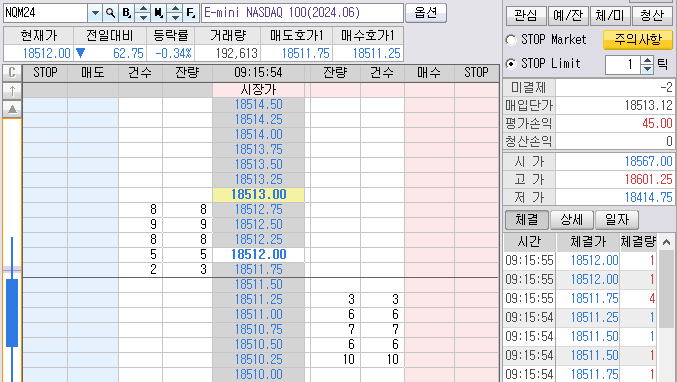Viewport: 677px width, 382px height.
Task: Click the tick count input showing 1
Action: pyautogui.click(x=623, y=65)
